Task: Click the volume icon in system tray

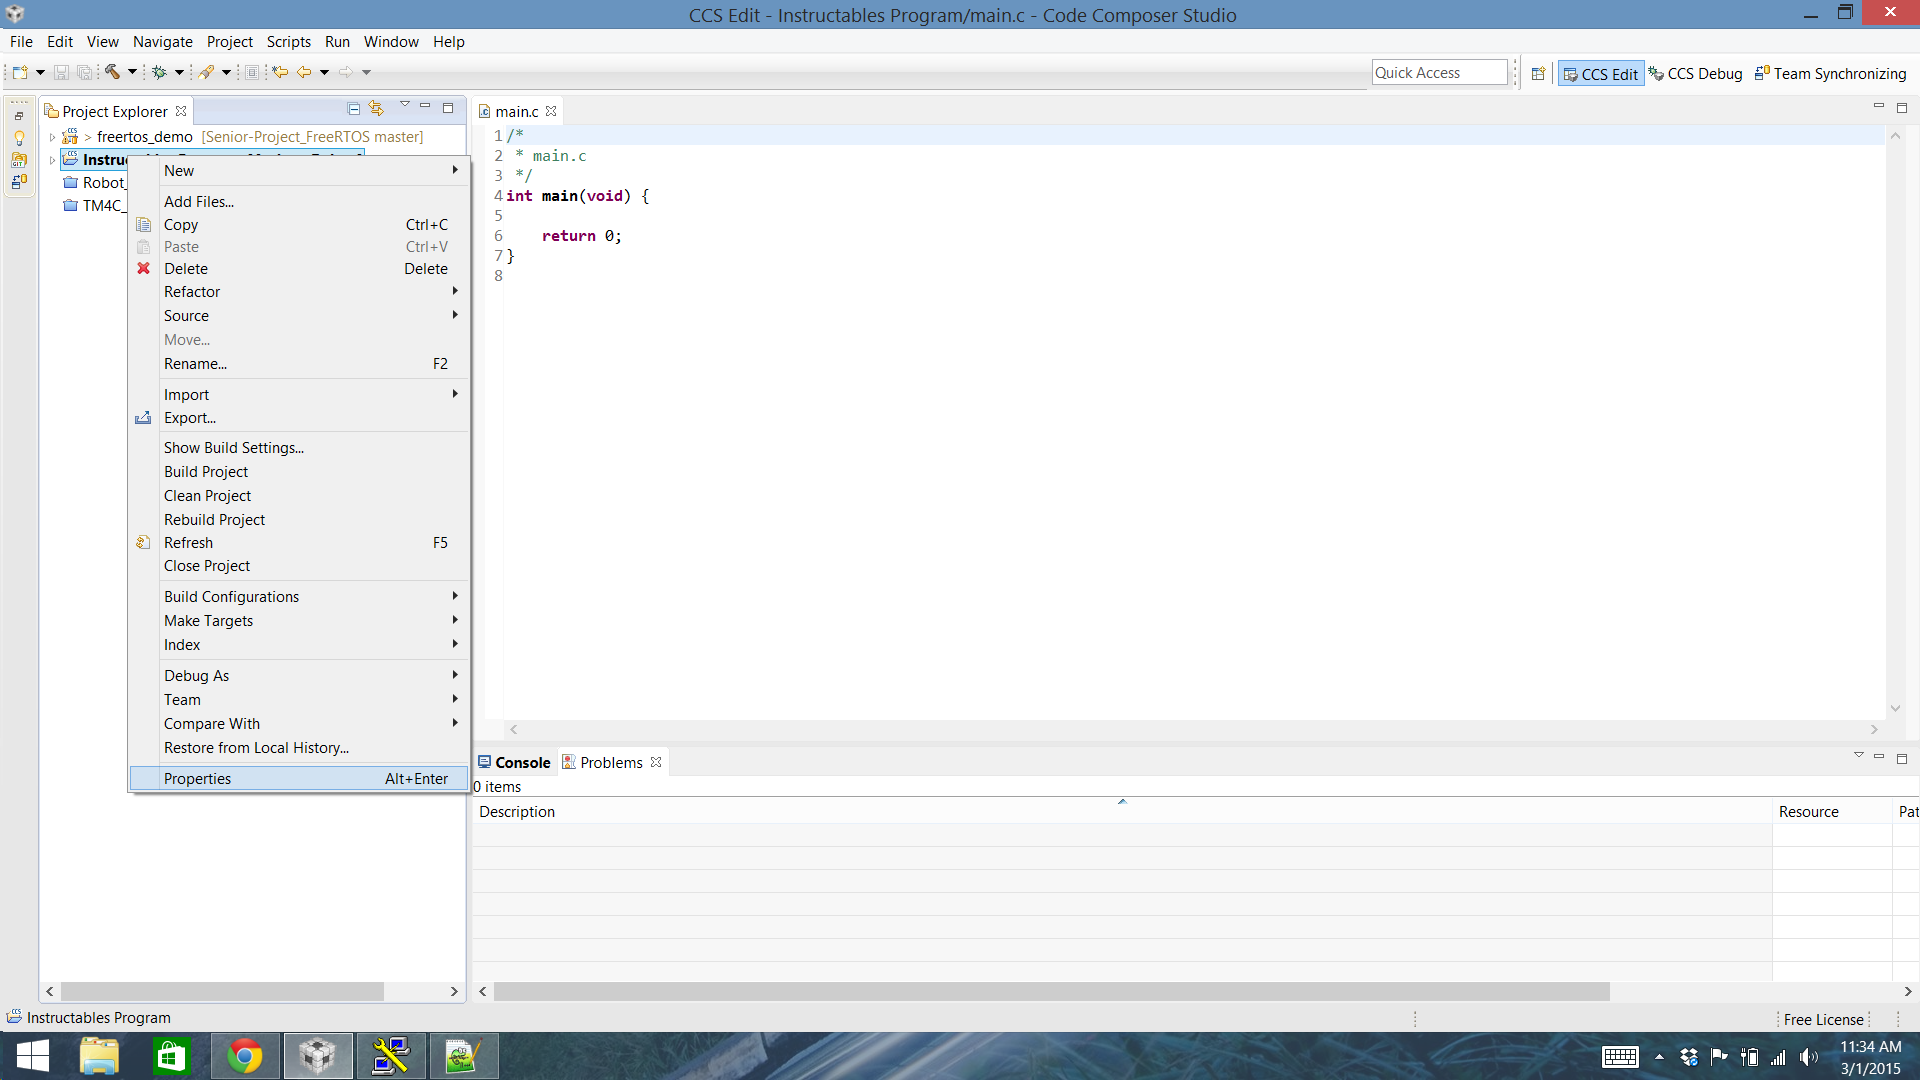Action: (x=1809, y=1057)
